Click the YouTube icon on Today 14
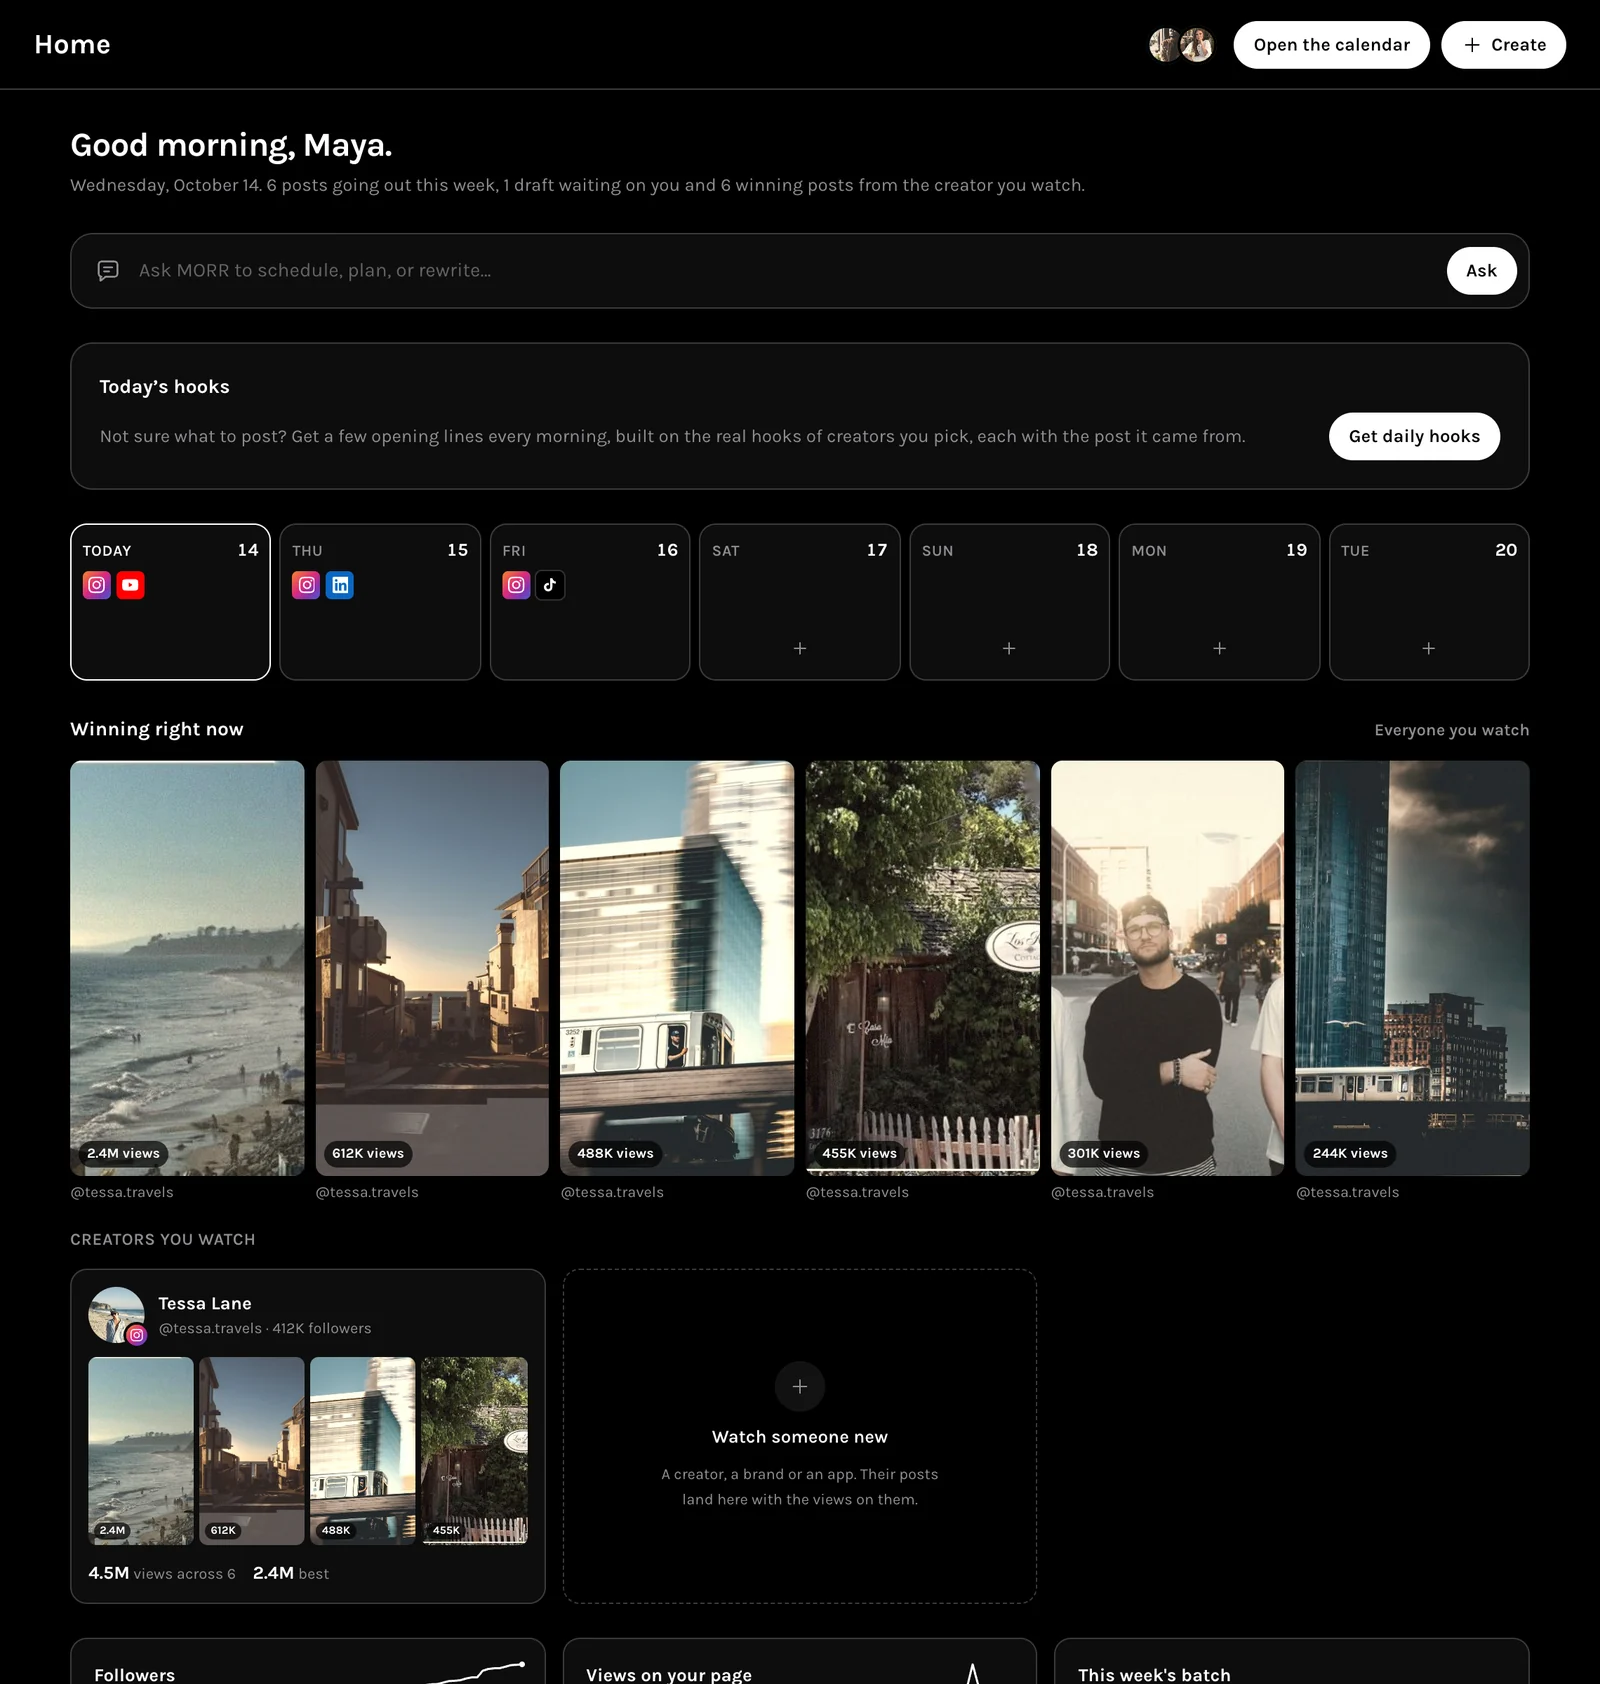 coord(131,585)
